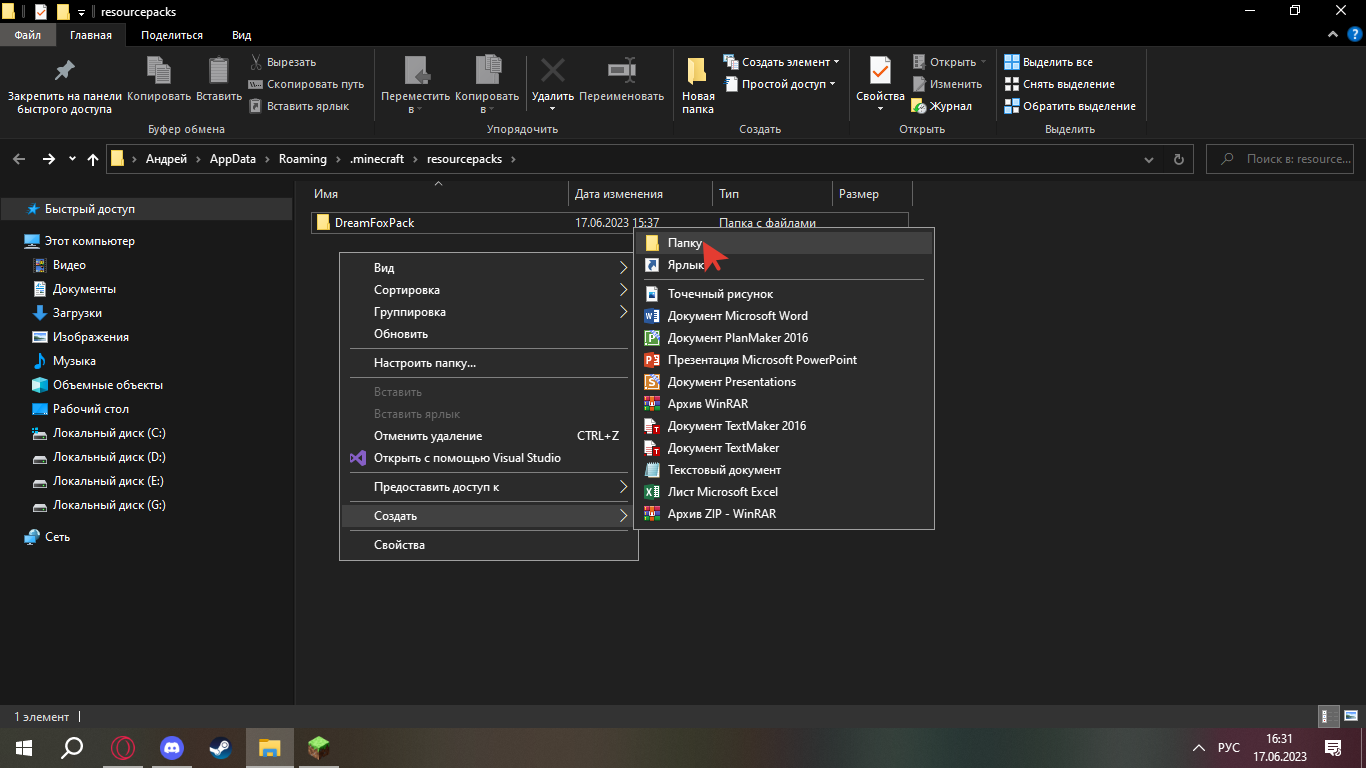Viewport: 1366px width, 768px height.
Task: Click Обновить in the context menu
Action: 401,334
